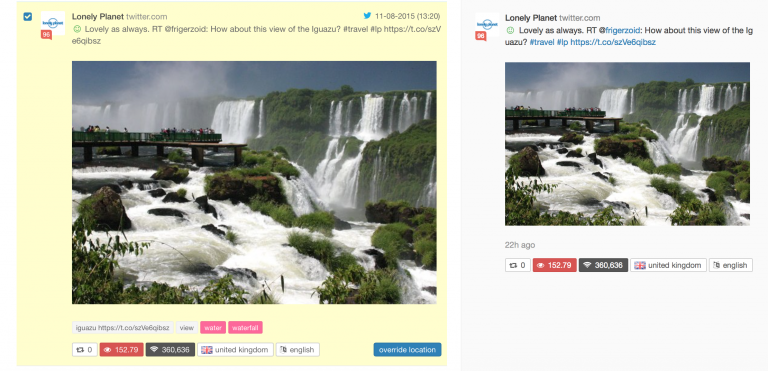Click the Lonely Planet avatar in left tweet

pos(53,23)
